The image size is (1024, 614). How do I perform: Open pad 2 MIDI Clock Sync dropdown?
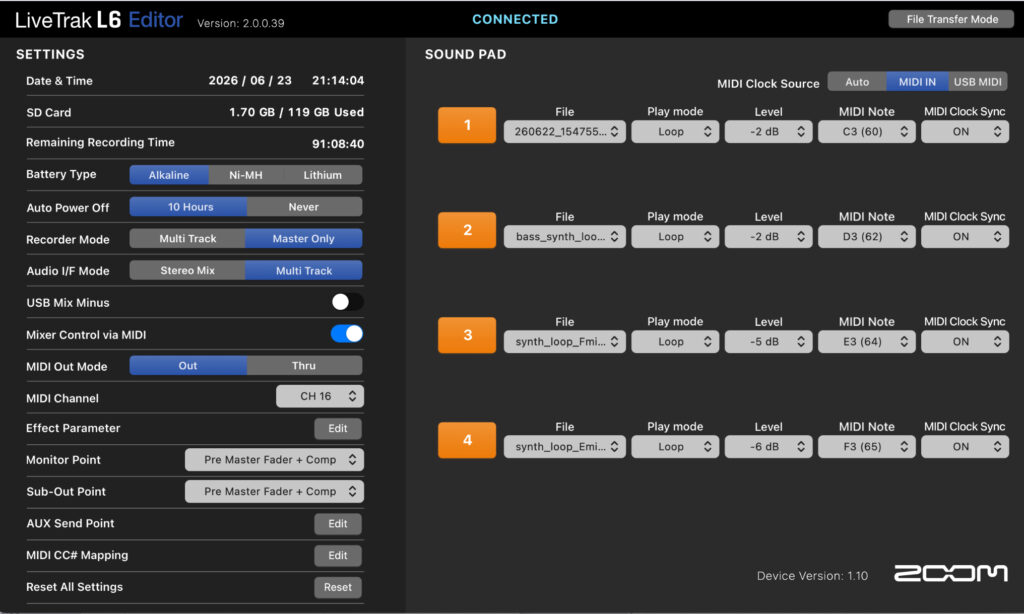(x=965, y=236)
